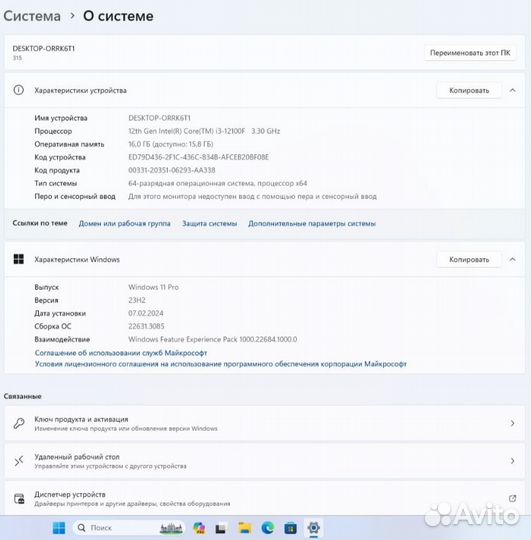The height and width of the screenshot is (540, 531).
Task: Open Ключ продукта и активация chevron
Action: (x=512, y=423)
